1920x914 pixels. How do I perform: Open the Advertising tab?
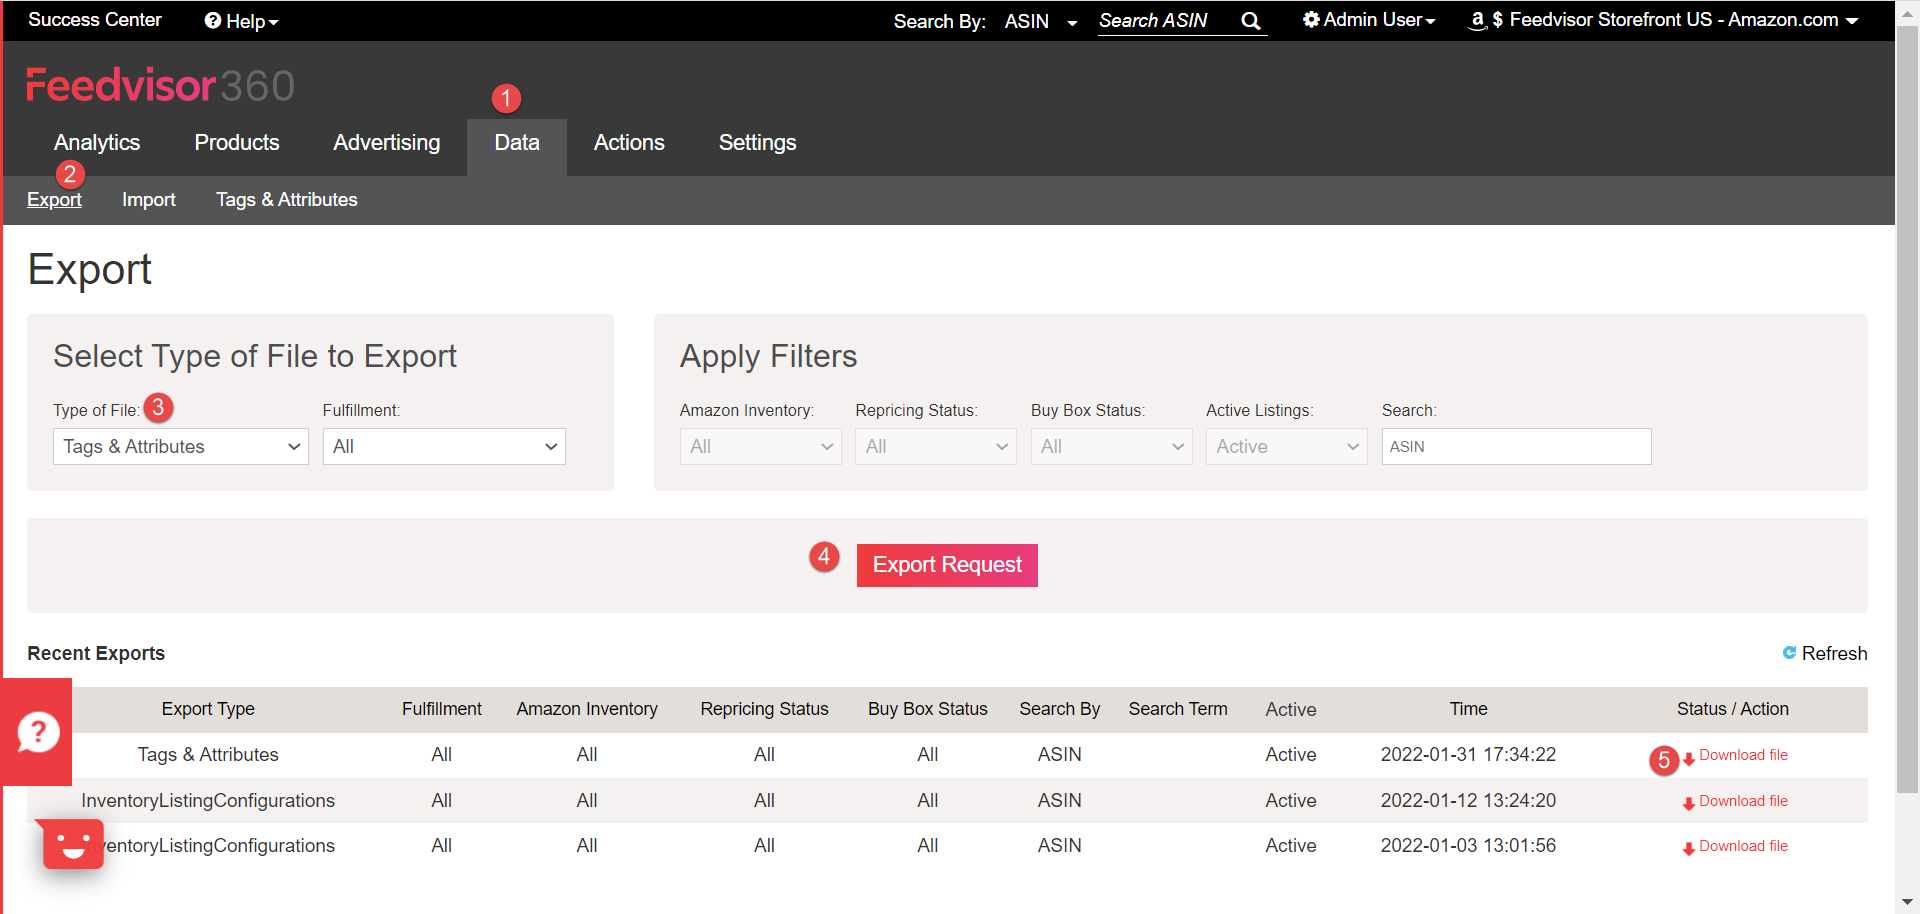point(387,142)
